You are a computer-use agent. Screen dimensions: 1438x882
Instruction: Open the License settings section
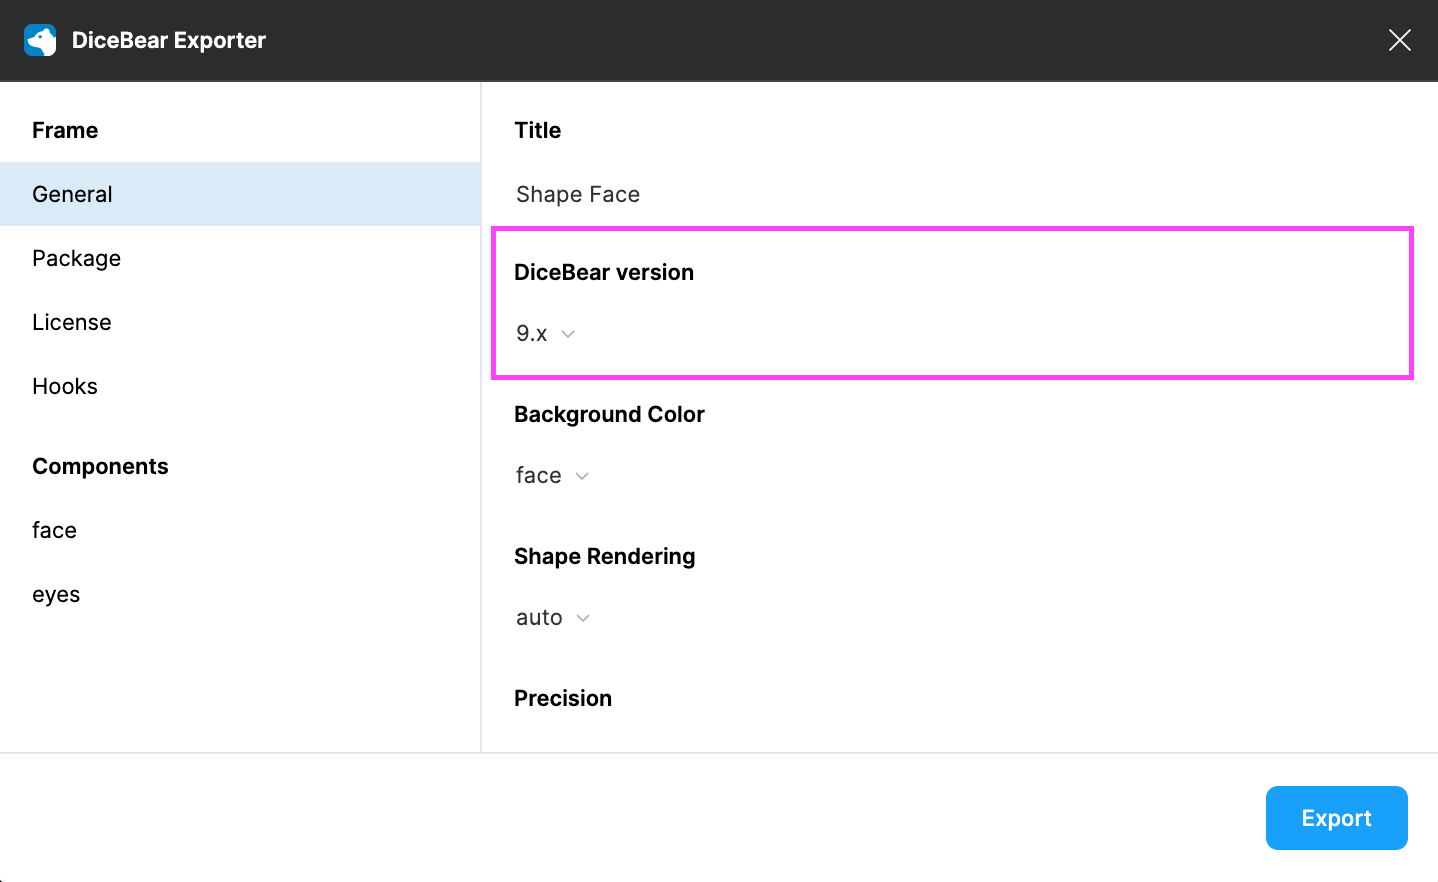[x=71, y=321]
